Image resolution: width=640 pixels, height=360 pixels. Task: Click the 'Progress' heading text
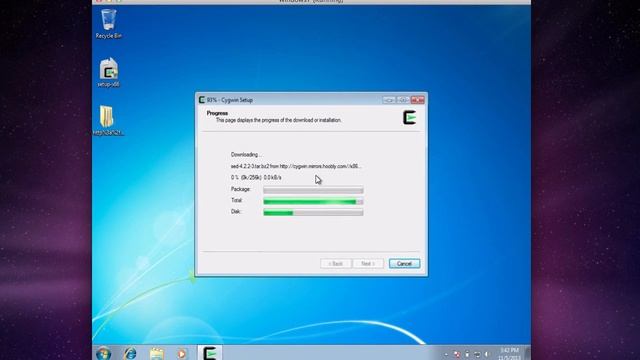point(217,113)
